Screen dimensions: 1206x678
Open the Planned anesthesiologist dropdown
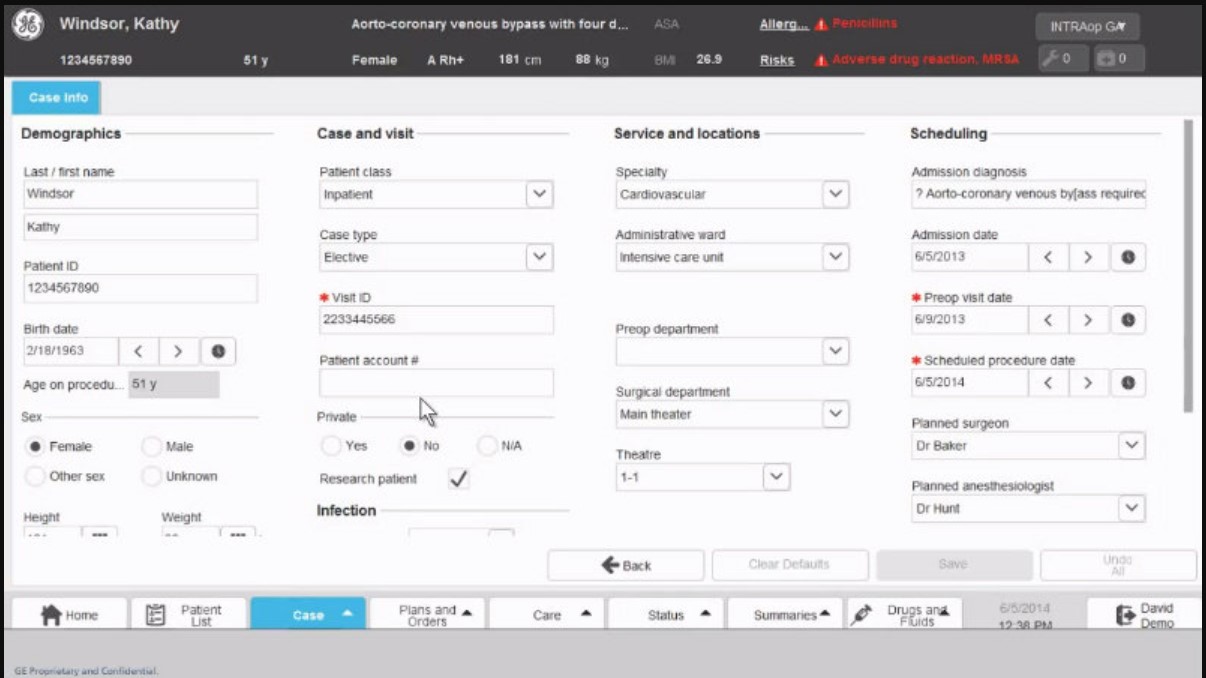click(1131, 508)
